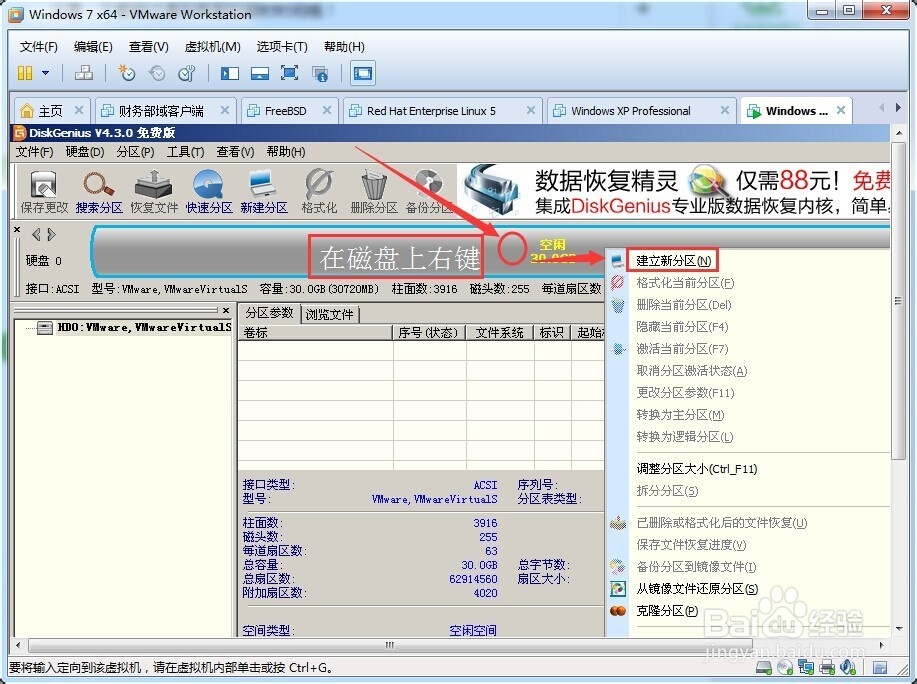Image resolution: width=917 pixels, height=684 pixels.
Task: Click the VMware full screen icon
Action: 289,73
